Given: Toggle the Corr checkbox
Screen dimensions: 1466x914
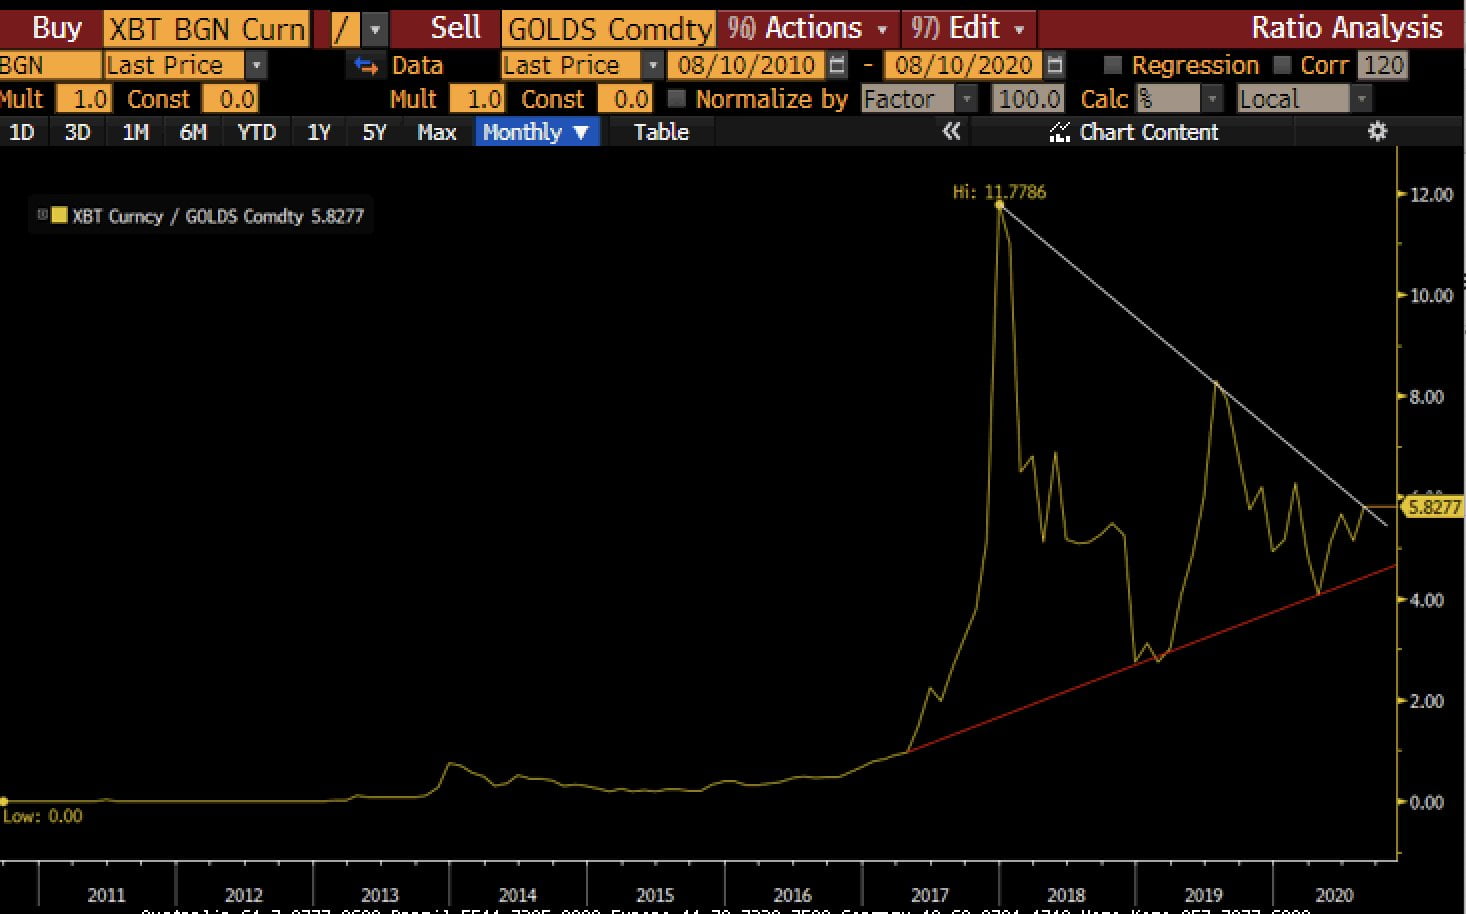Looking at the screenshot, I should (x=1282, y=66).
